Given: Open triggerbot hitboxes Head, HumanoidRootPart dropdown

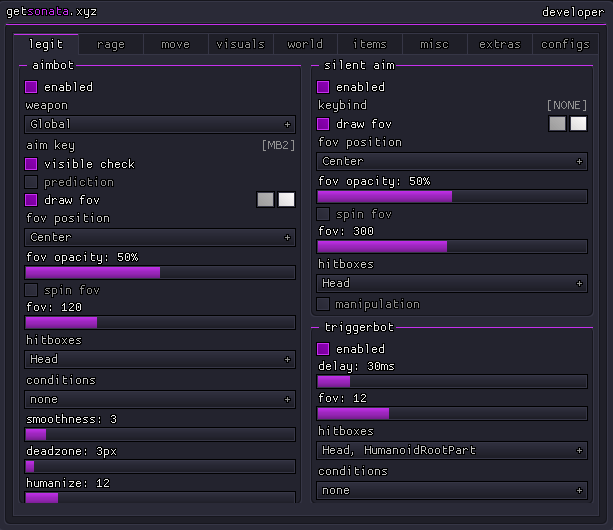Looking at the screenshot, I should (452, 450).
